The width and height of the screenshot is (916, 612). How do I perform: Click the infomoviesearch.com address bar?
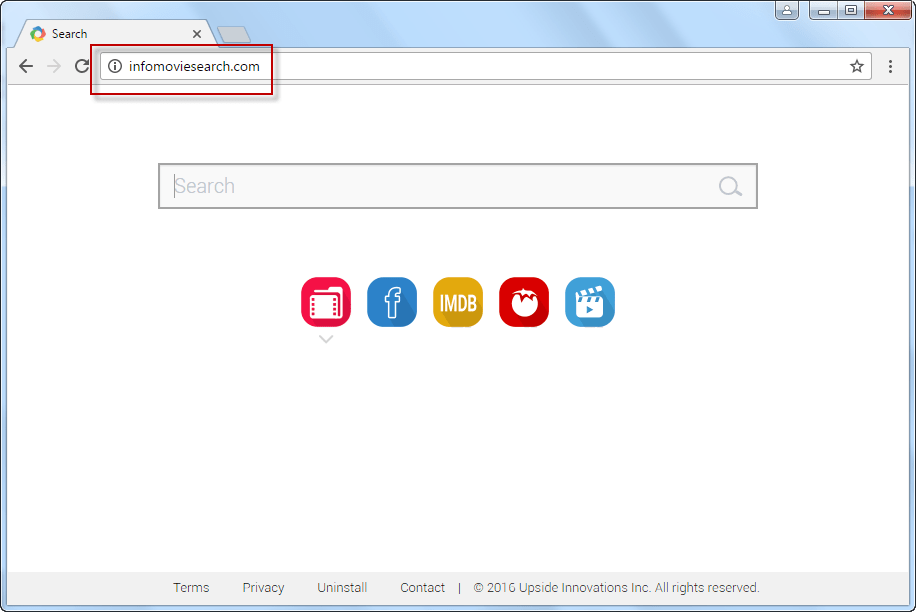click(x=486, y=66)
